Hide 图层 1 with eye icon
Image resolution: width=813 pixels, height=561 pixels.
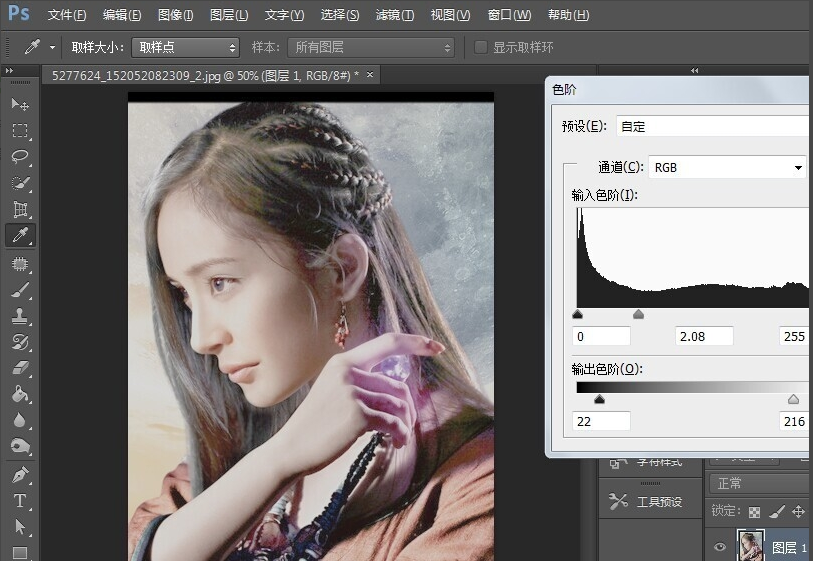tap(720, 546)
